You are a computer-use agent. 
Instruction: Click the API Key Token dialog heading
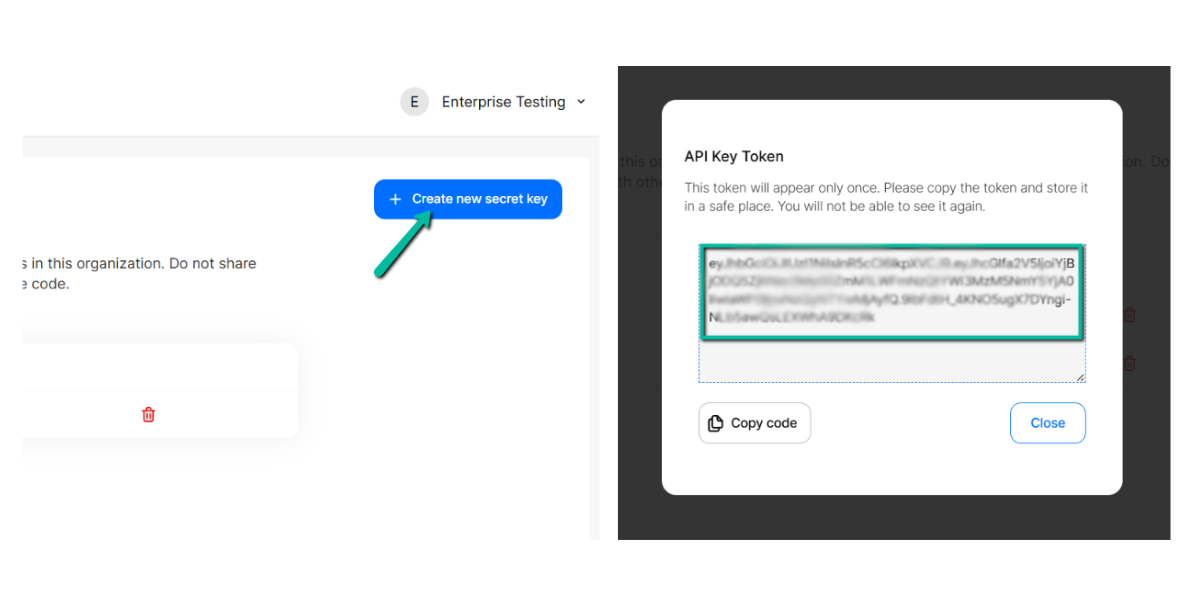coord(733,157)
